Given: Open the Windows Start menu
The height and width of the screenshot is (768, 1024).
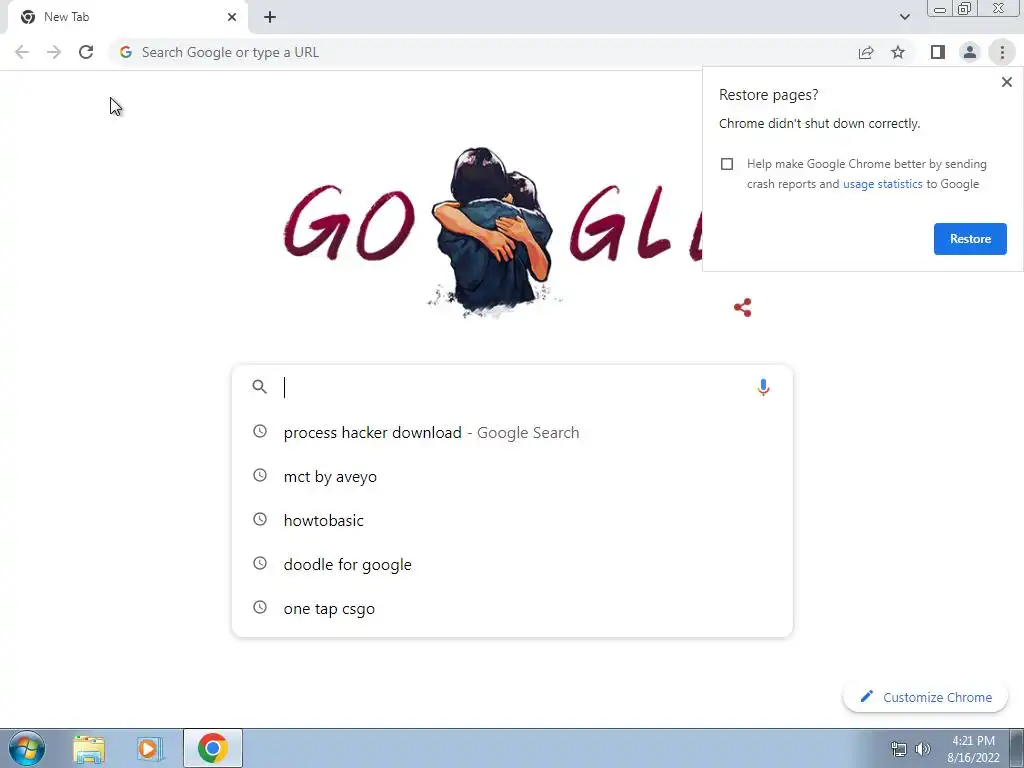Looking at the screenshot, I should click(x=27, y=748).
